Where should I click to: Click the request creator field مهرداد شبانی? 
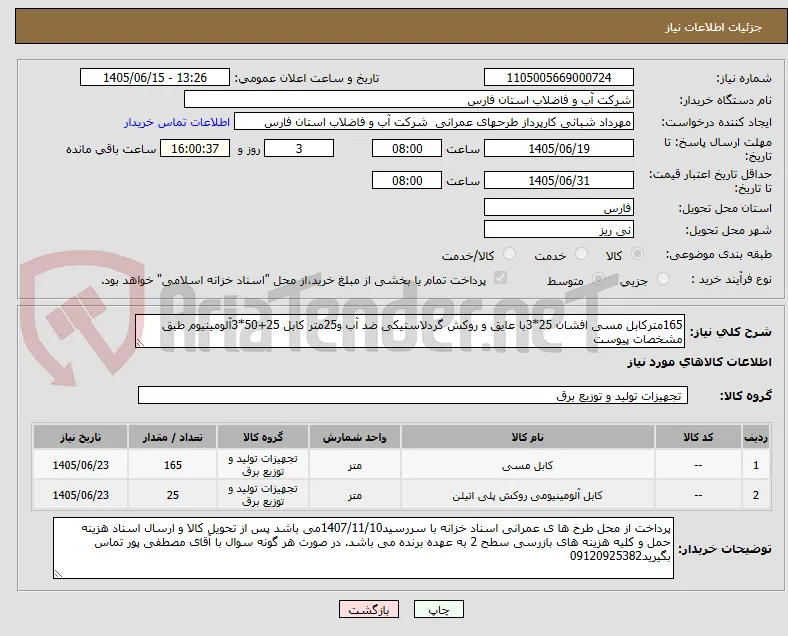[434, 122]
